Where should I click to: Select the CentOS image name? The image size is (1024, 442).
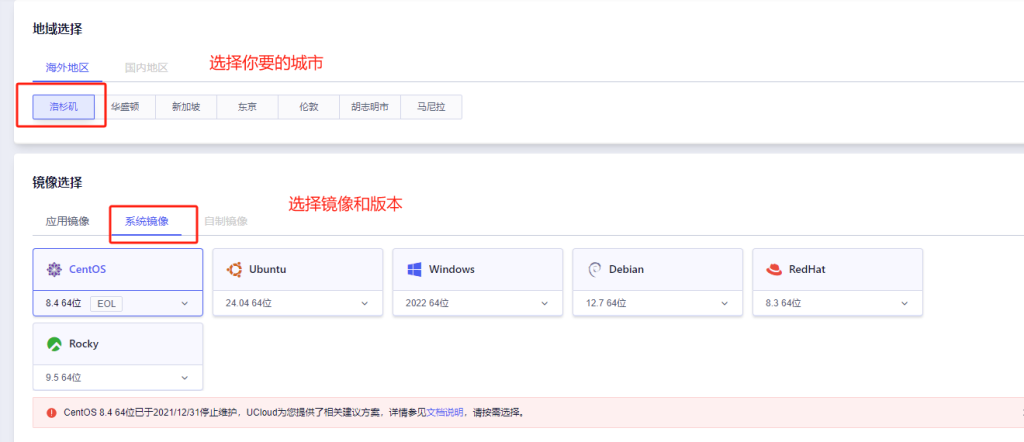click(x=88, y=269)
